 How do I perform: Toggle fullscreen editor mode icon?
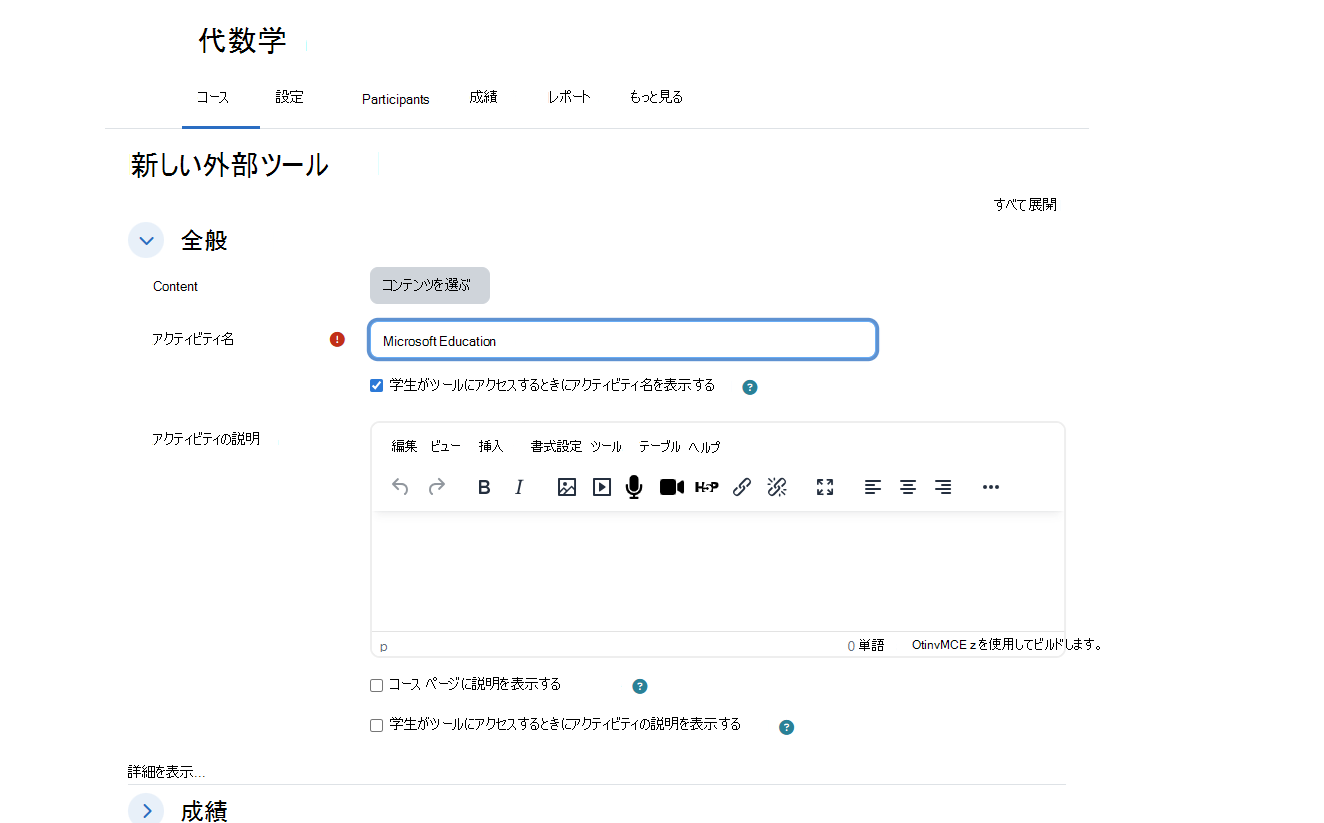(x=825, y=487)
